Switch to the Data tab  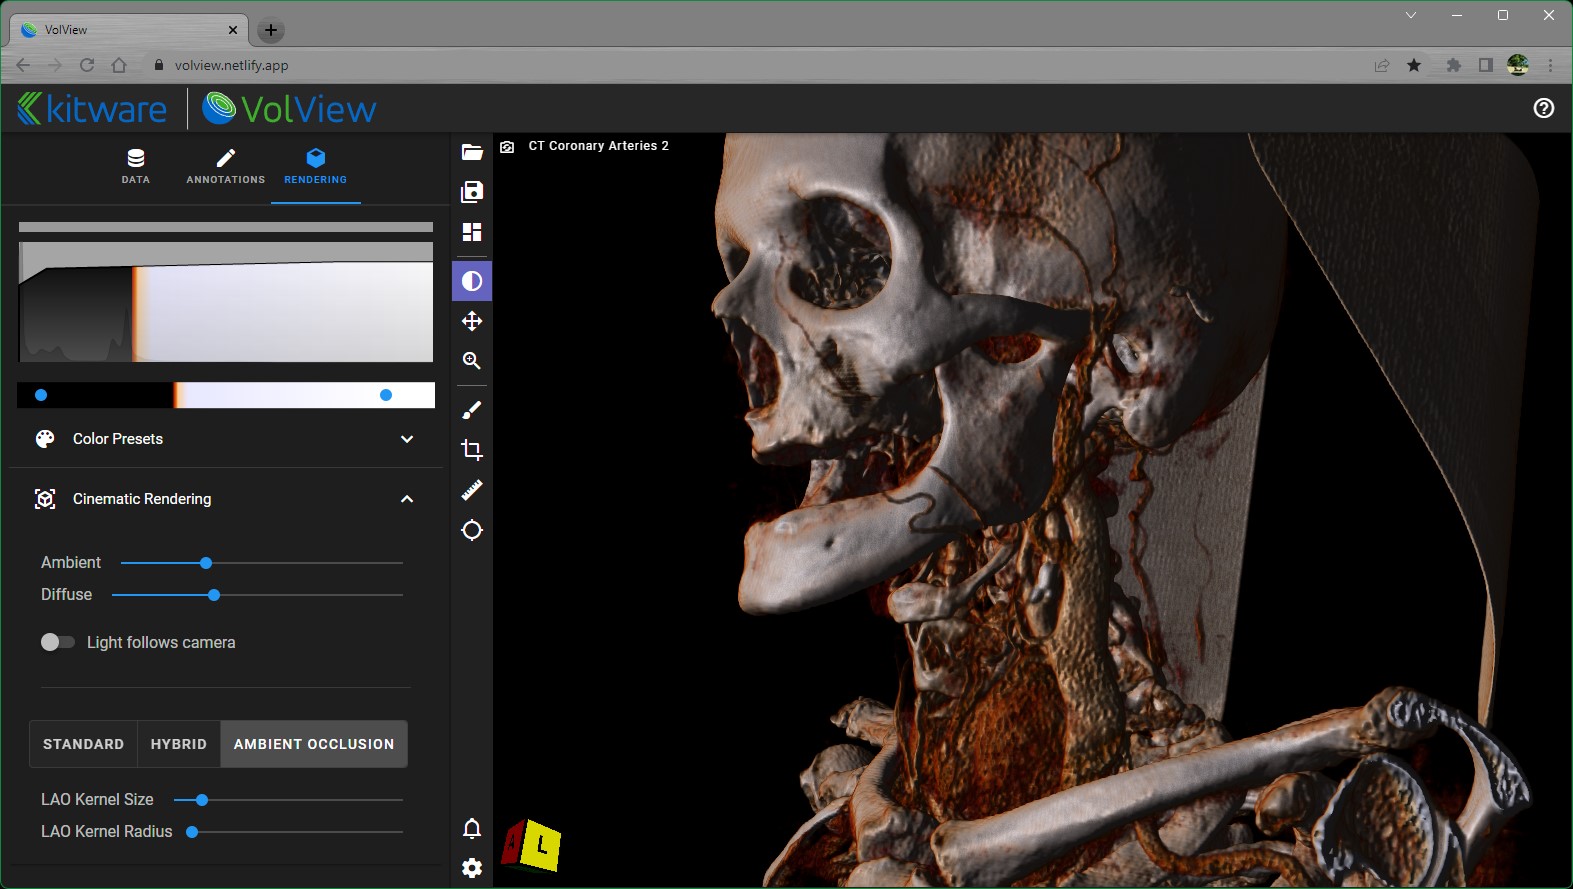[136, 166]
